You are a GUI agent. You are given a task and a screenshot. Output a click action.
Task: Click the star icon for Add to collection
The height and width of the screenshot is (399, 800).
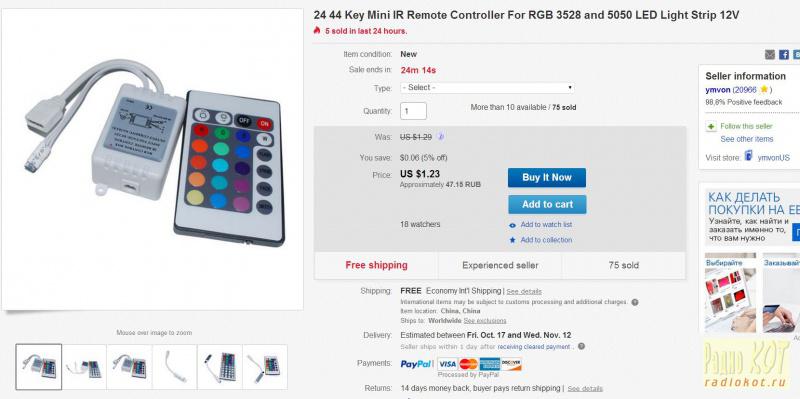513,240
